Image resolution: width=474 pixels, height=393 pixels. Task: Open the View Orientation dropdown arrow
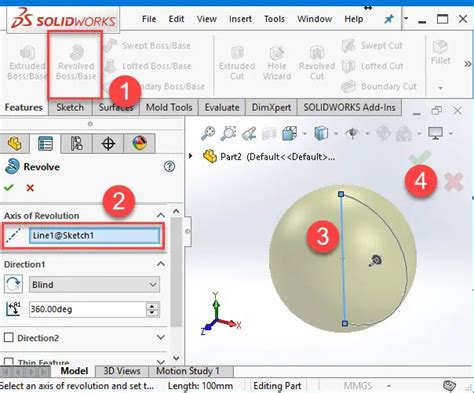click(x=304, y=134)
